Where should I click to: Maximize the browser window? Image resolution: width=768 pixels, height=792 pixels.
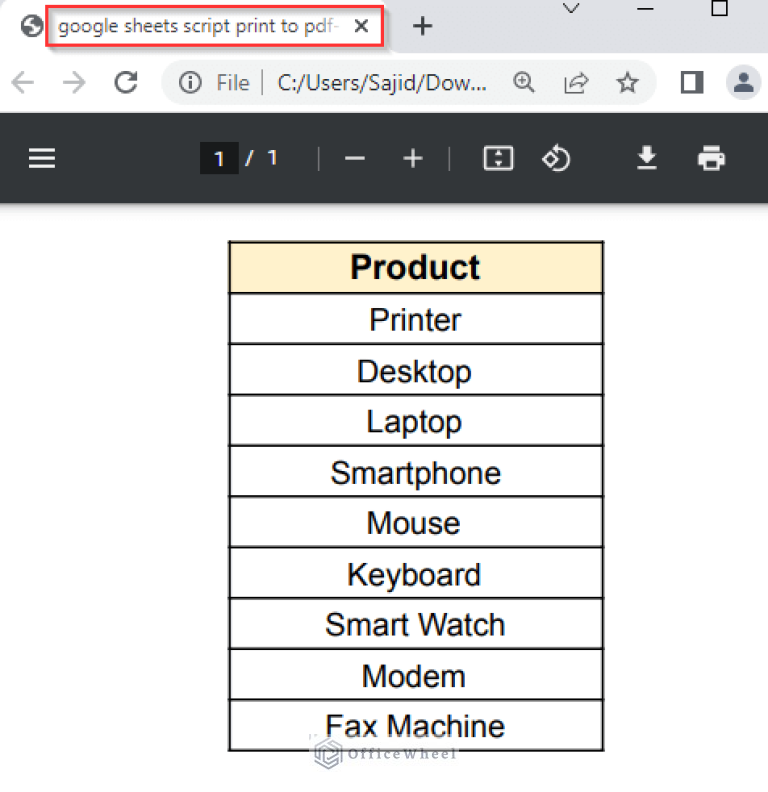pos(719,9)
